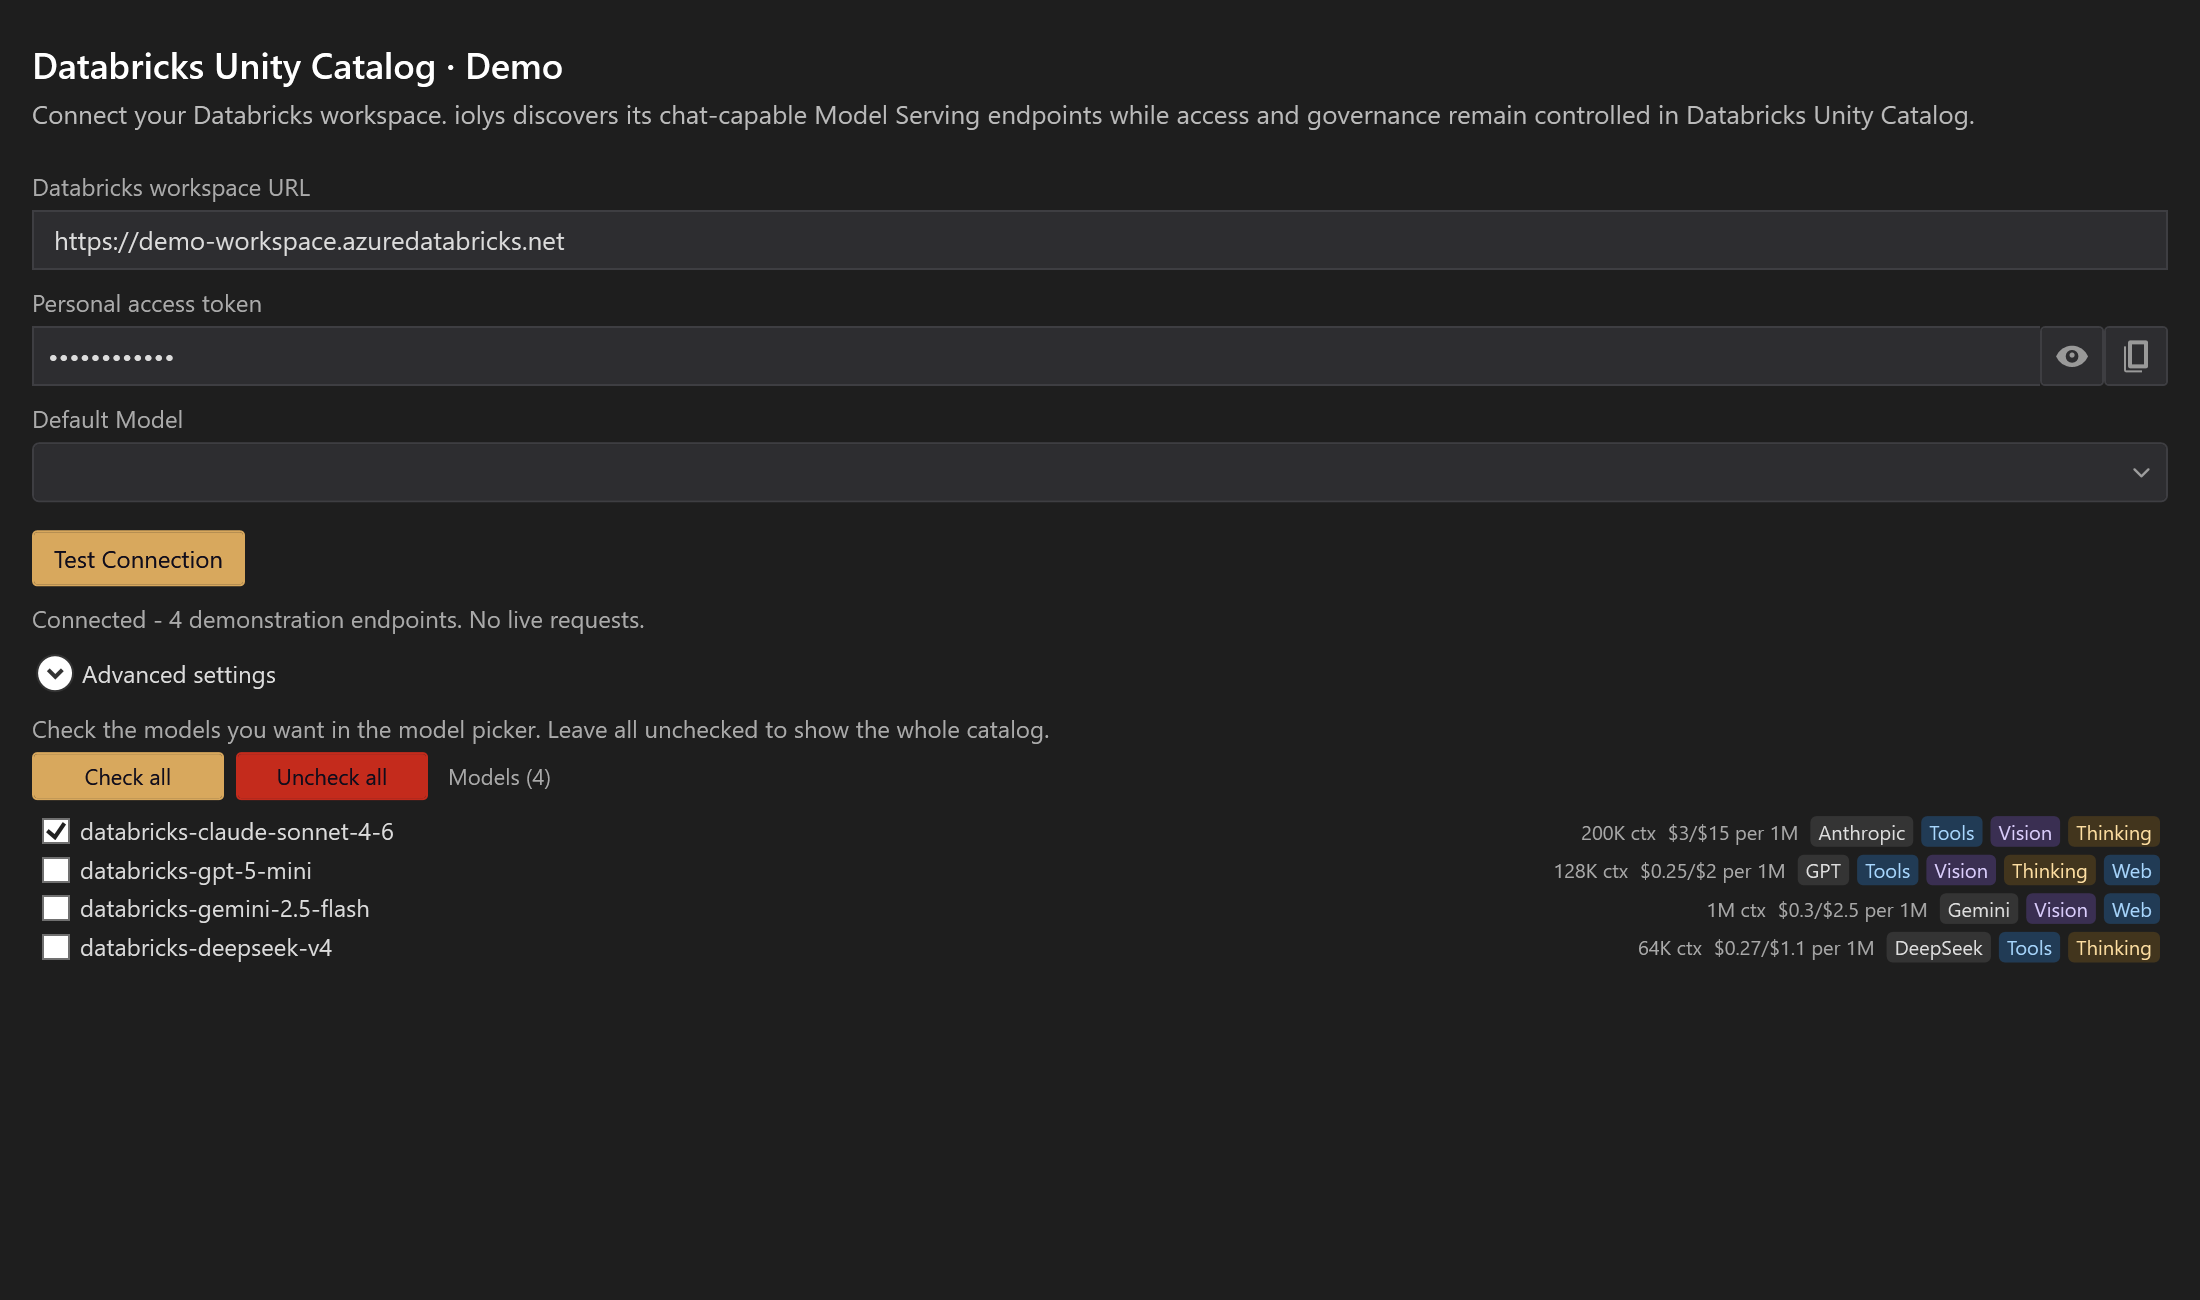The width and height of the screenshot is (2200, 1300).
Task: Click Thinking tag on claude-sonnet row
Action: [2113, 833]
